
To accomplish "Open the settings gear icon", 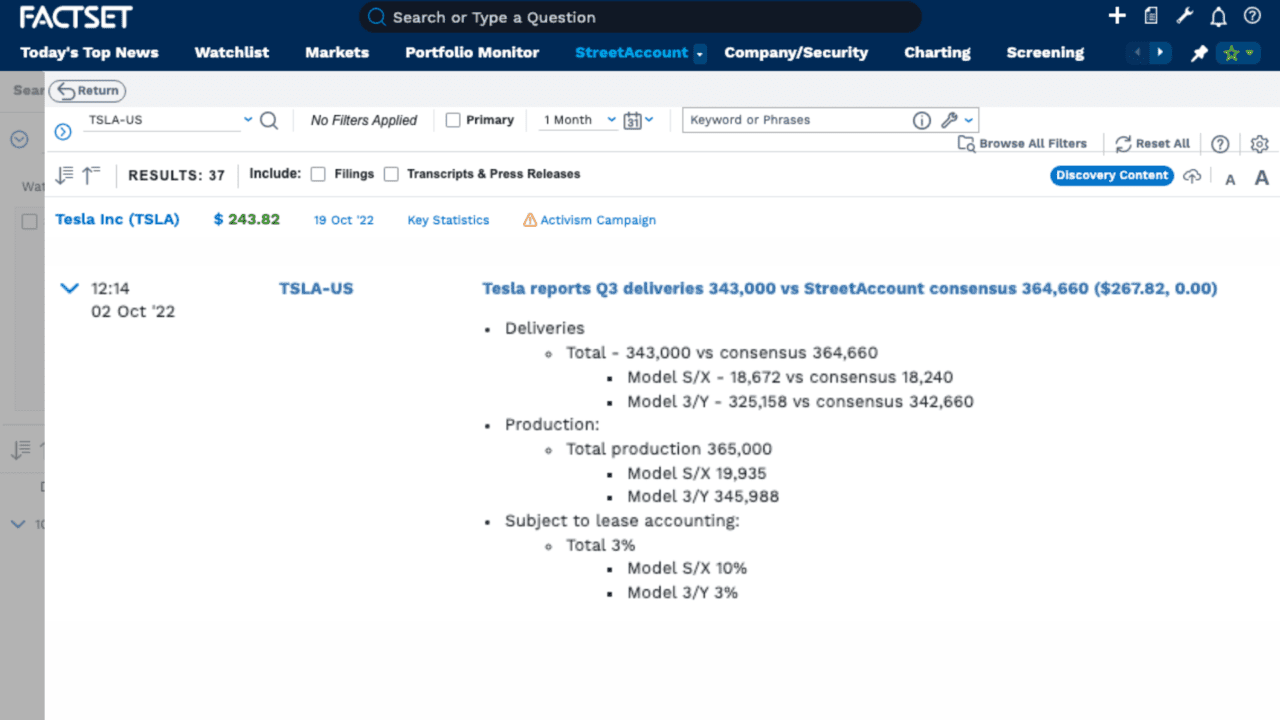I will coord(1259,144).
